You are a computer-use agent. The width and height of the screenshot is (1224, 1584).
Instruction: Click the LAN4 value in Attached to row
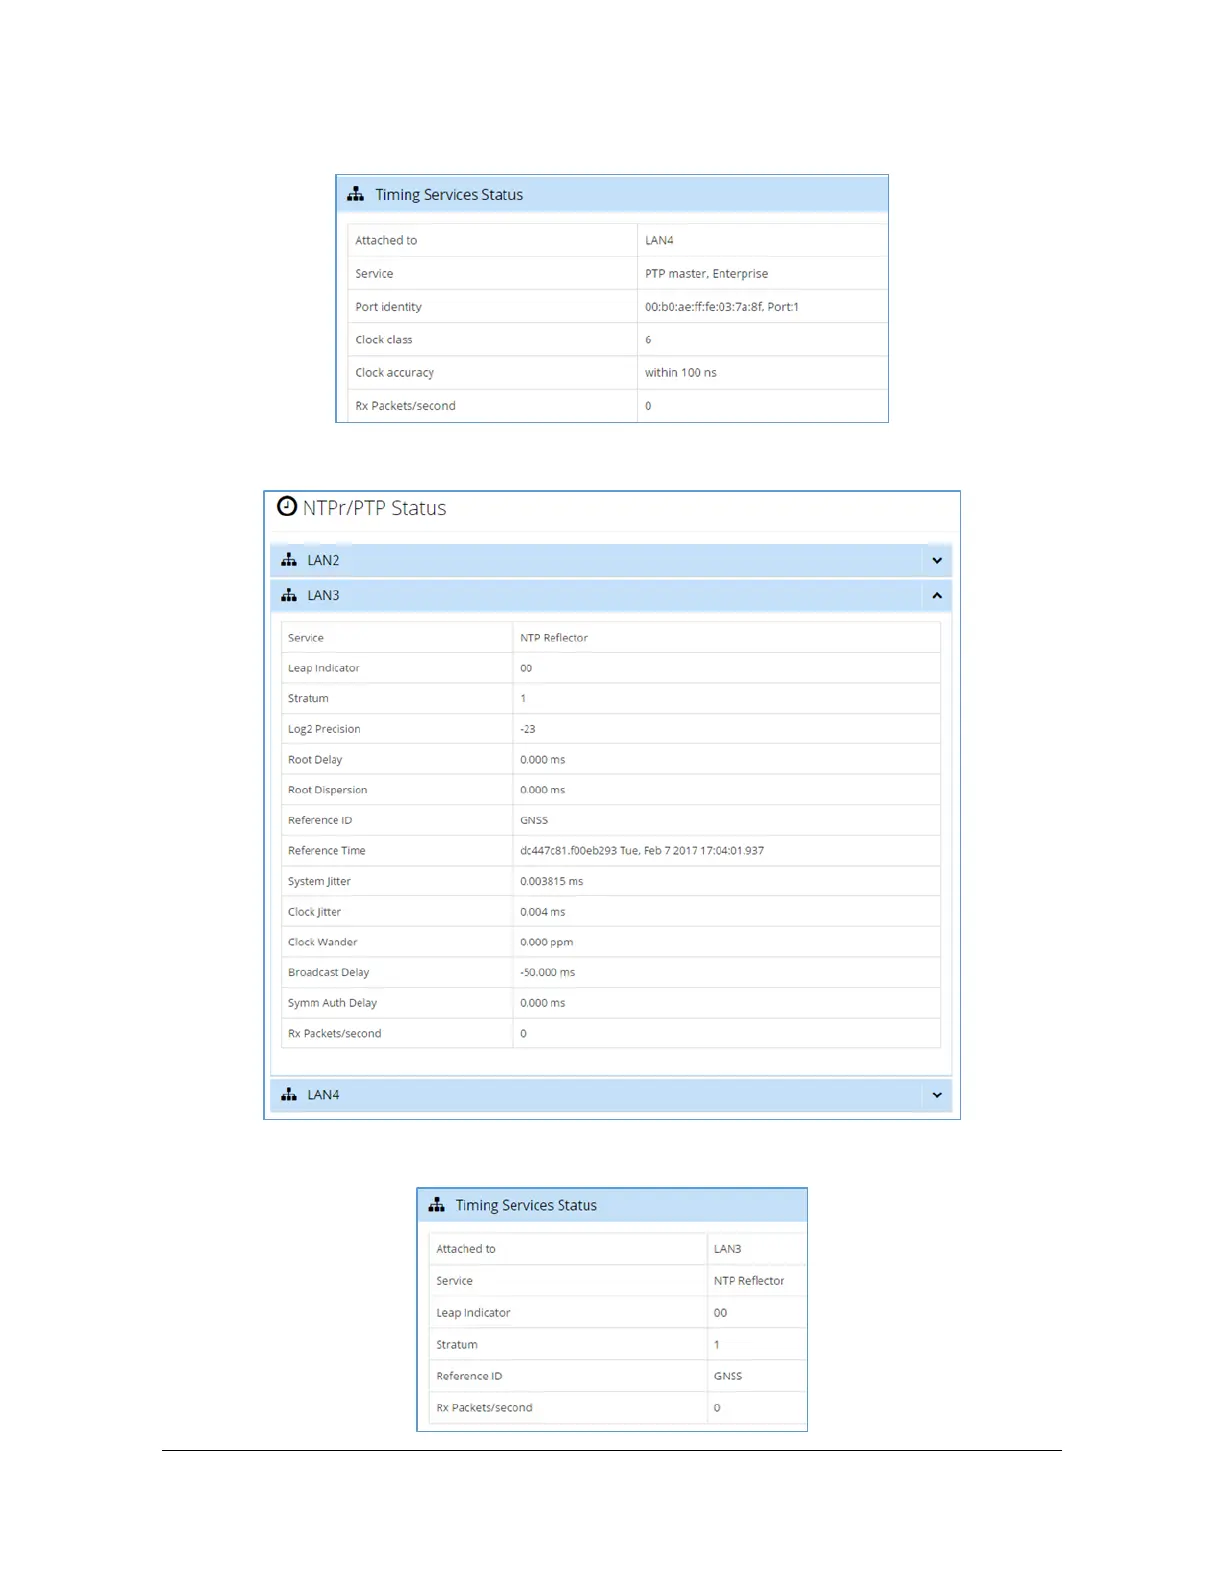coord(659,240)
